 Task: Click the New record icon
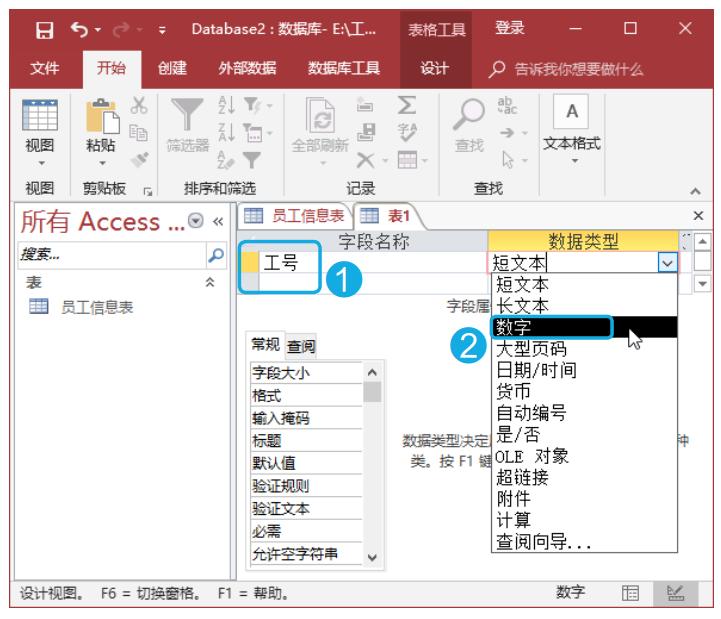[x=365, y=105]
